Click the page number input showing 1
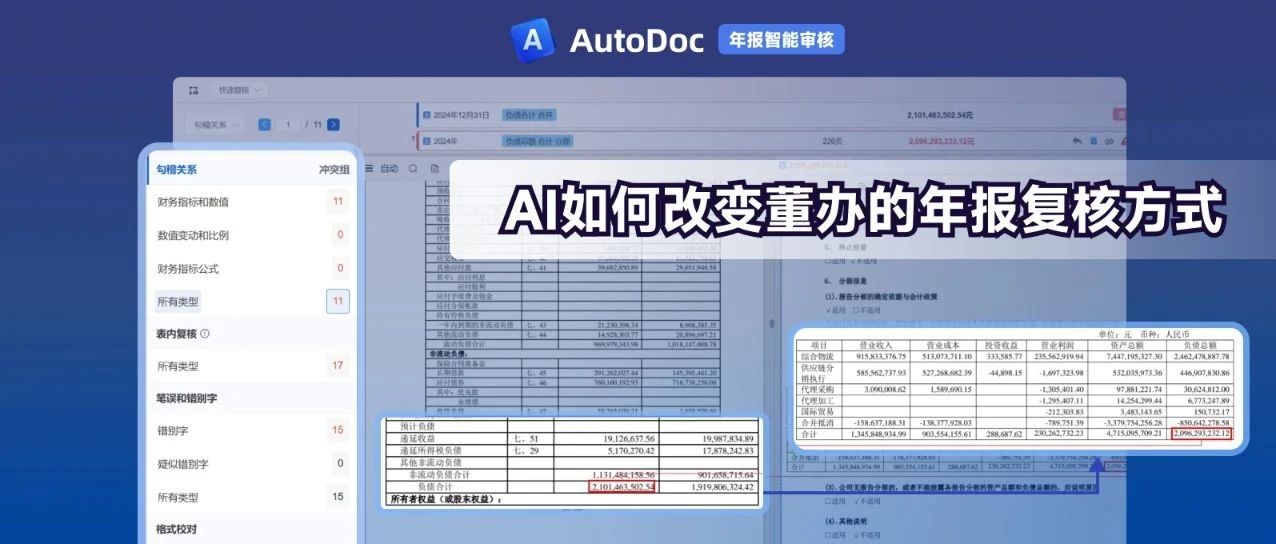This screenshot has height=544, width=1276. click(x=288, y=125)
